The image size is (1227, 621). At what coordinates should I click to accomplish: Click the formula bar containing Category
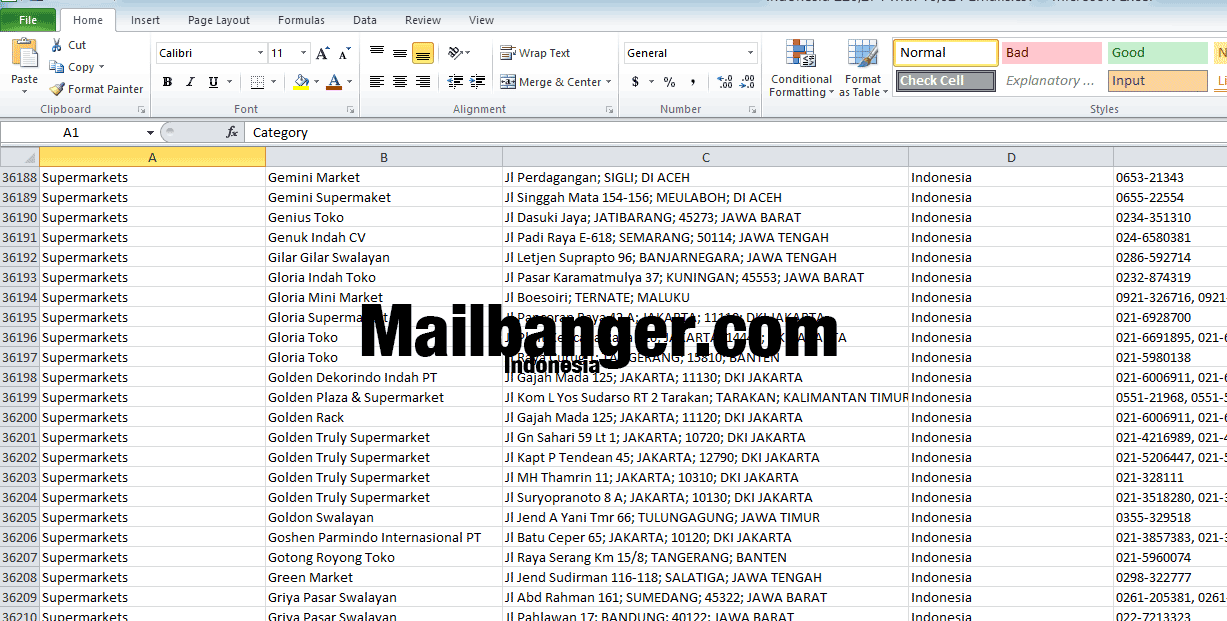[x=735, y=132]
